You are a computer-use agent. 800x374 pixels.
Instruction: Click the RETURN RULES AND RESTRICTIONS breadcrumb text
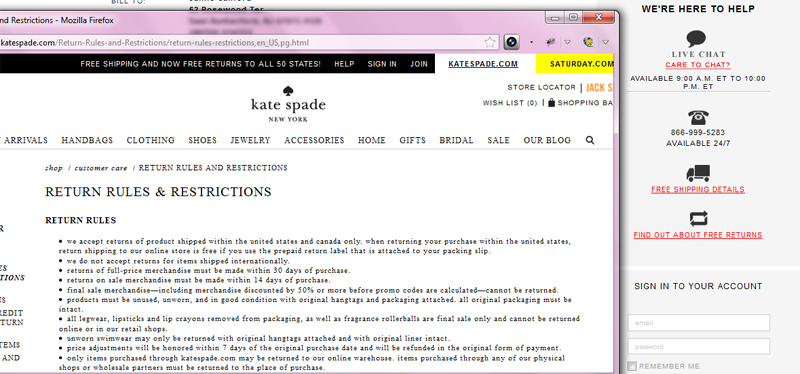(x=213, y=168)
